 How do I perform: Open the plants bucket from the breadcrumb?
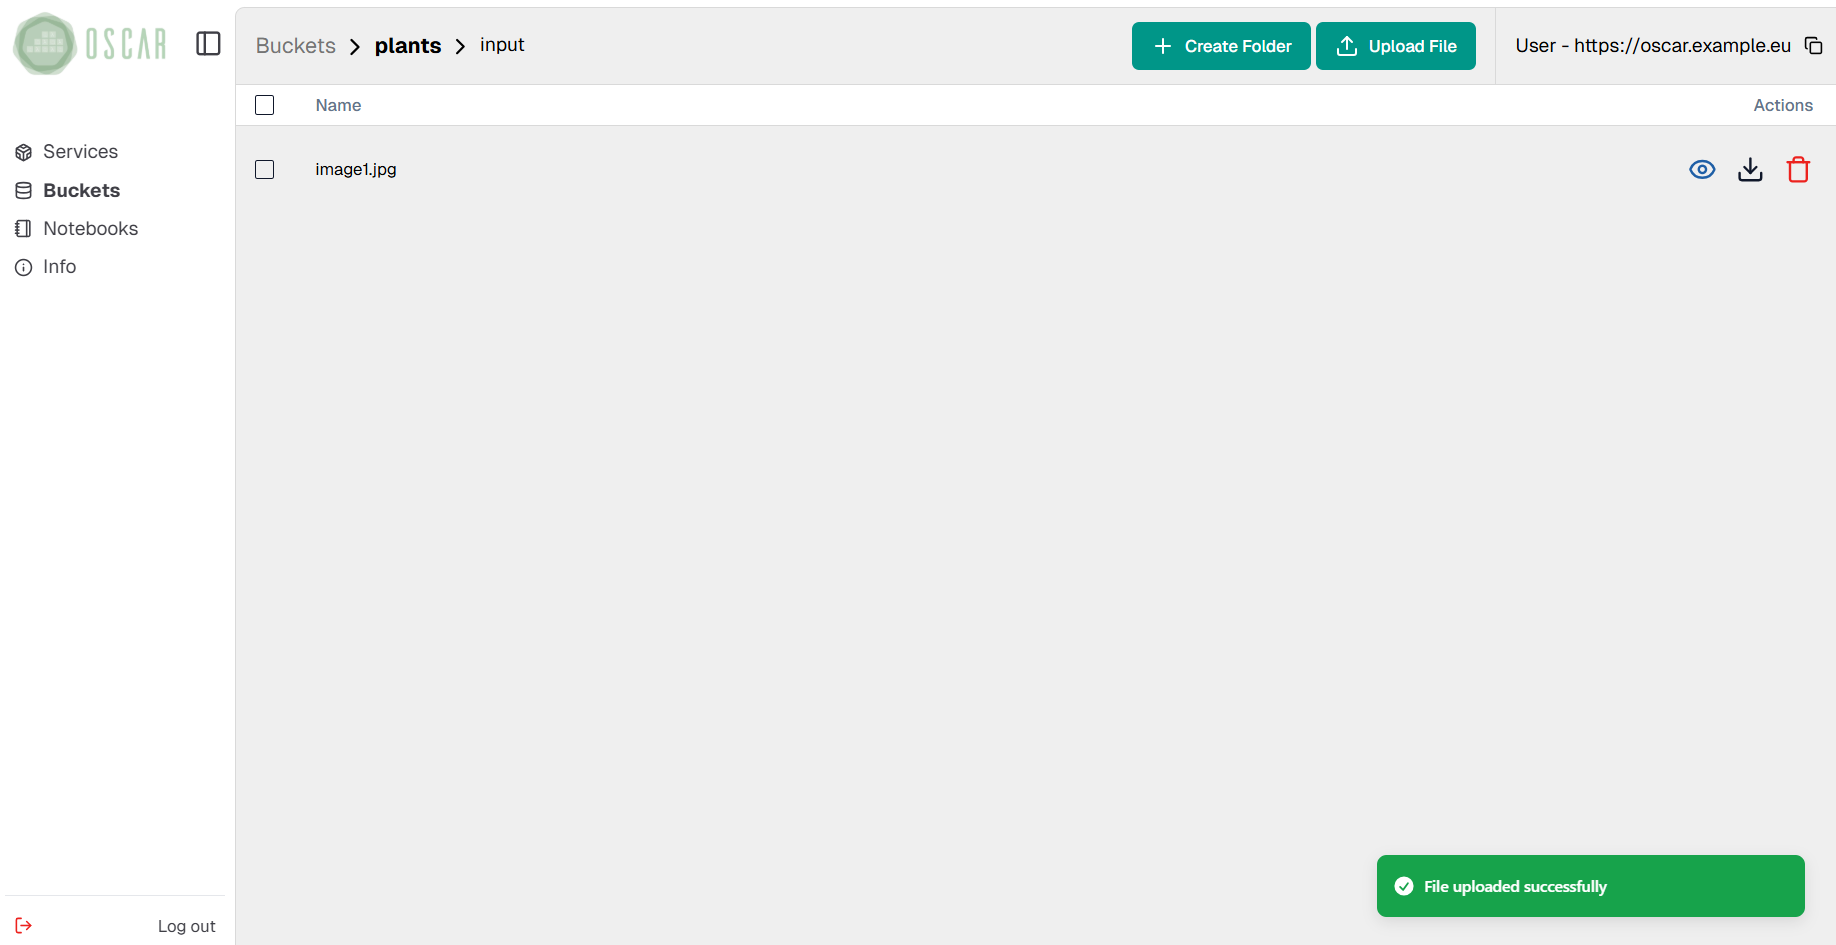click(x=408, y=45)
